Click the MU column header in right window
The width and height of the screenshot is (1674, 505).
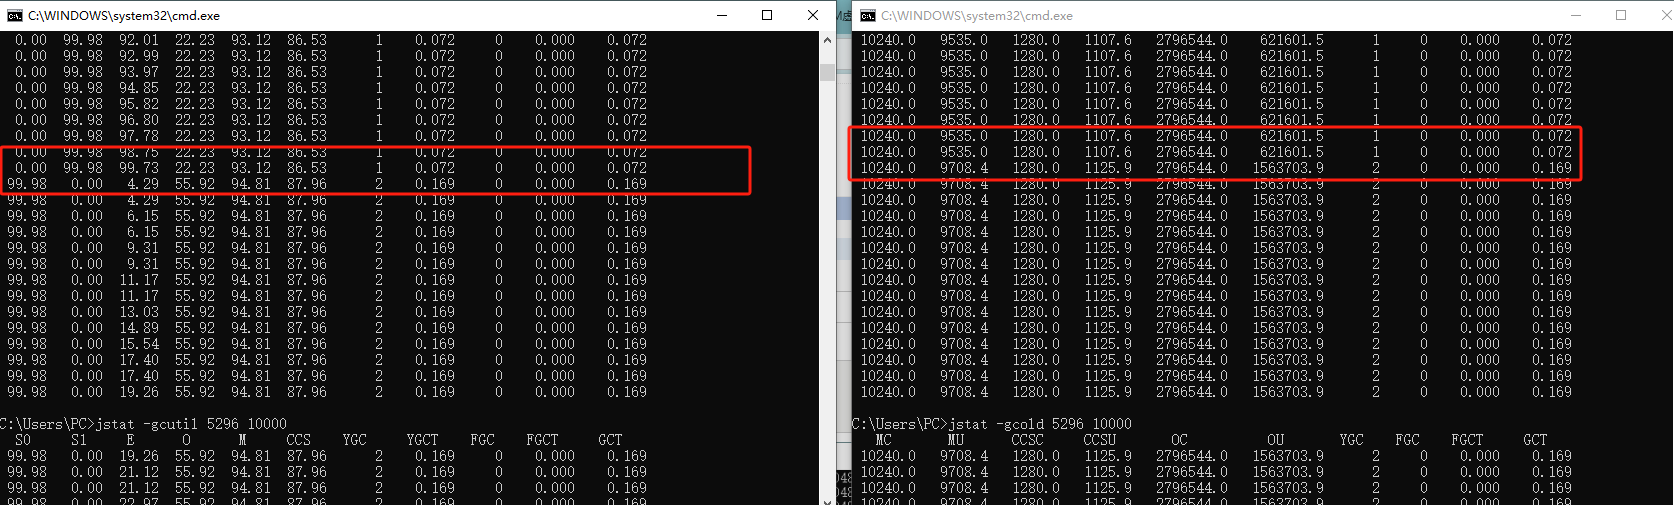click(955, 440)
